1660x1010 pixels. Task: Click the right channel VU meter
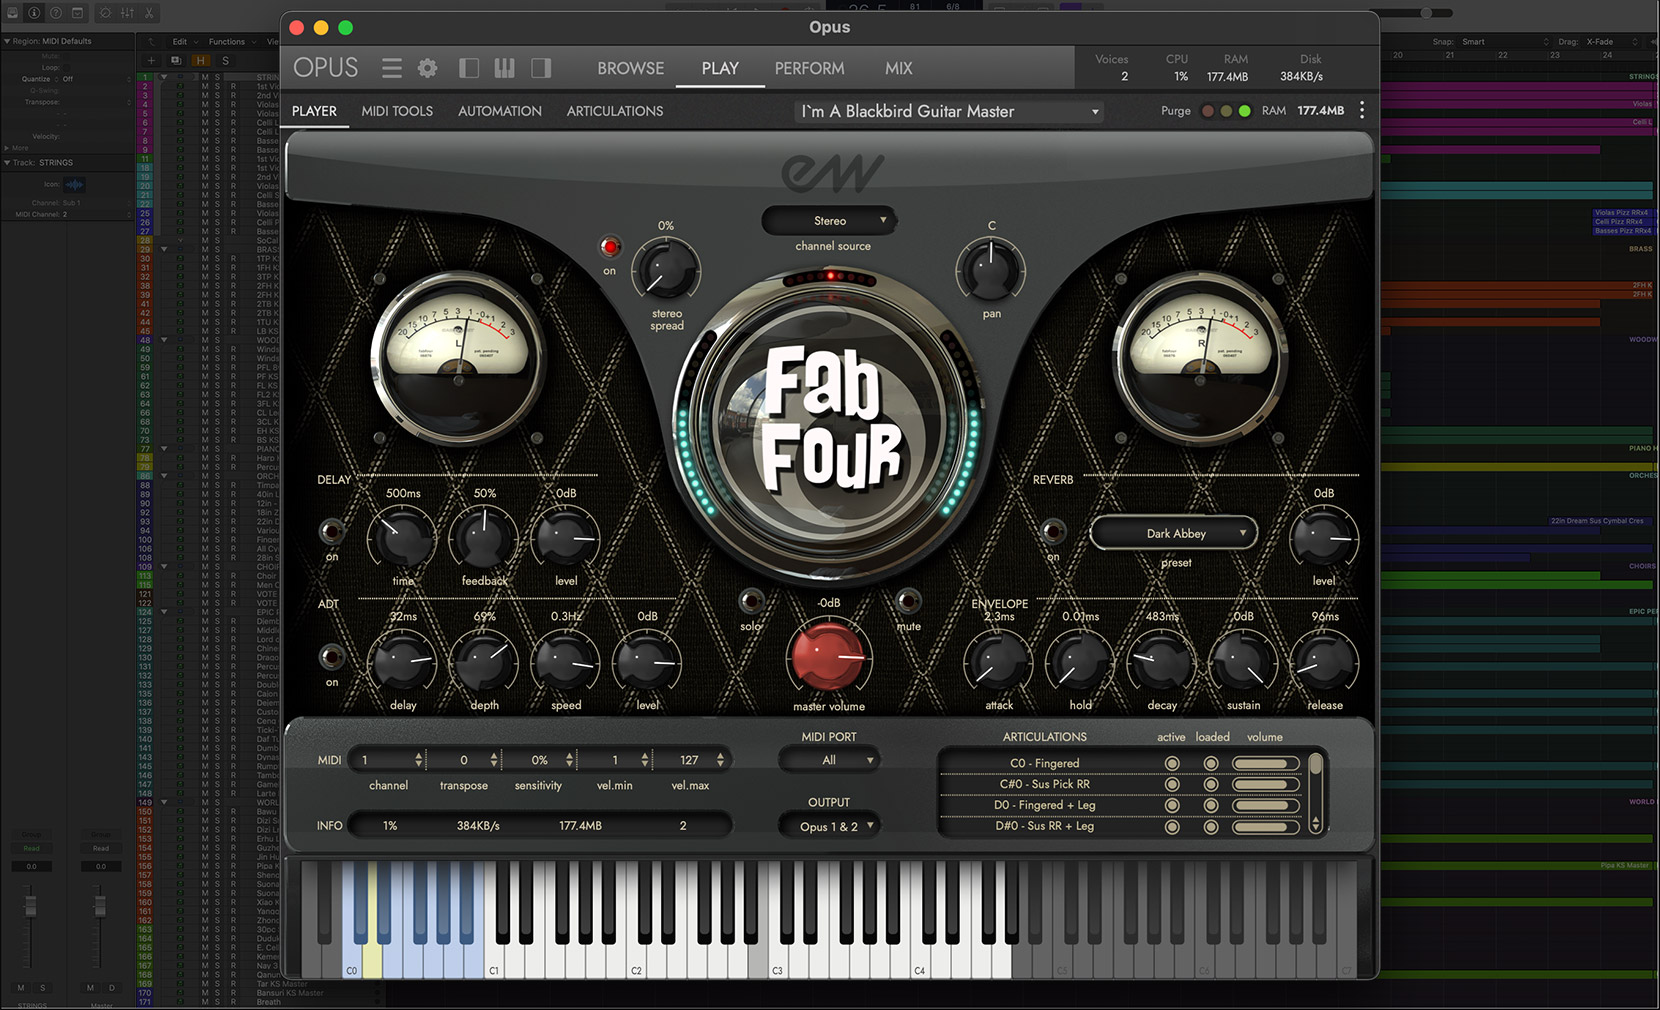1200,356
